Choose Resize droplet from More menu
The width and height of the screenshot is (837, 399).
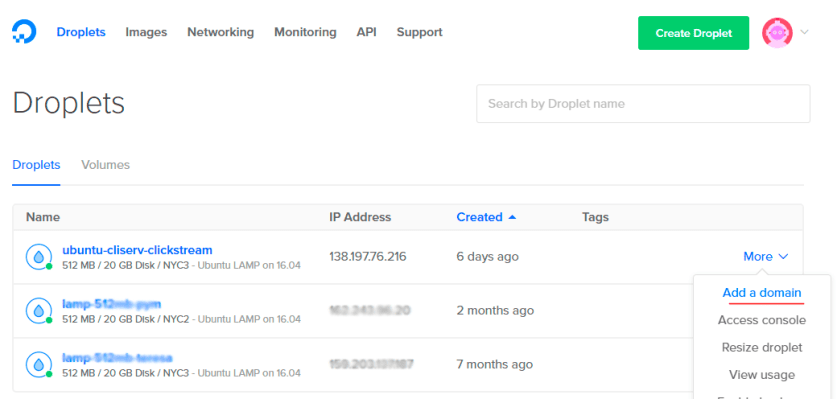(x=762, y=348)
